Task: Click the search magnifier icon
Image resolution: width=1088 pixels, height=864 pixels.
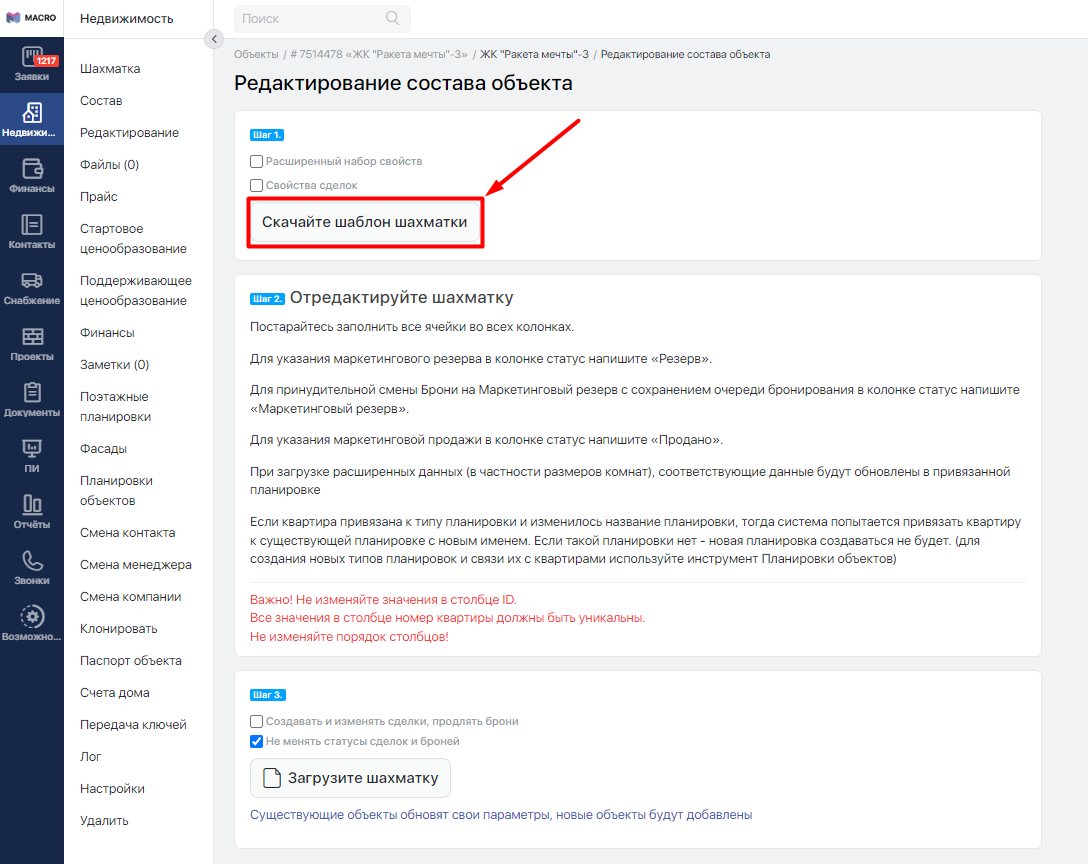Action: click(x=393, y=19)
